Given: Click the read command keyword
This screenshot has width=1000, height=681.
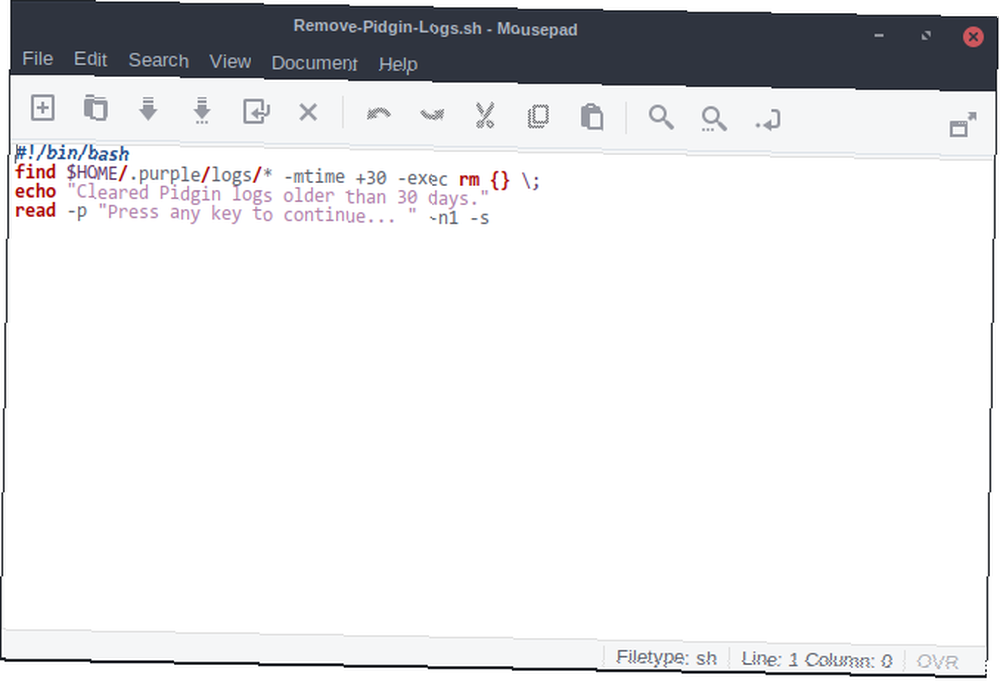Looking at the screenshot, I should (35, 210).
